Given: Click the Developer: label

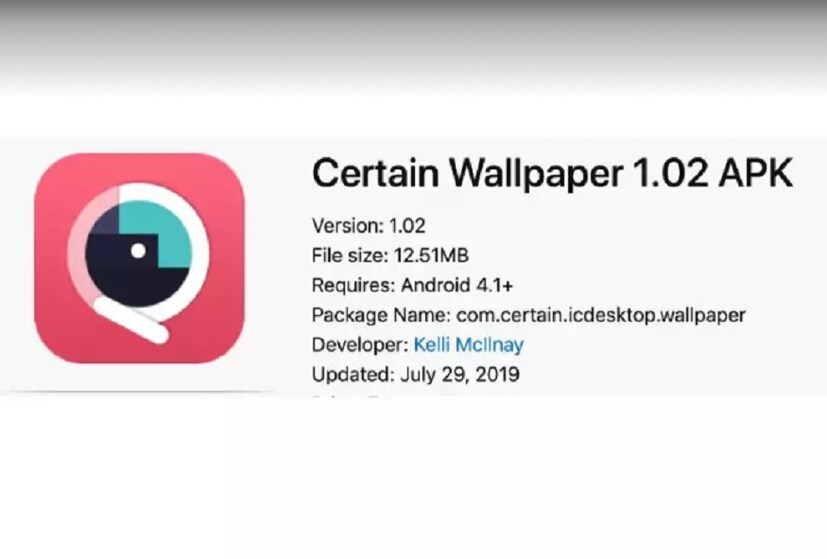Looking at the screenshot, I should [360, 345].
